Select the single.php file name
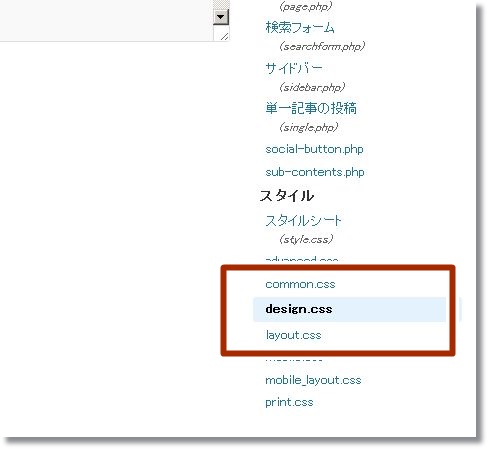The height and width of the screenshot is (449, 488). 308,127
